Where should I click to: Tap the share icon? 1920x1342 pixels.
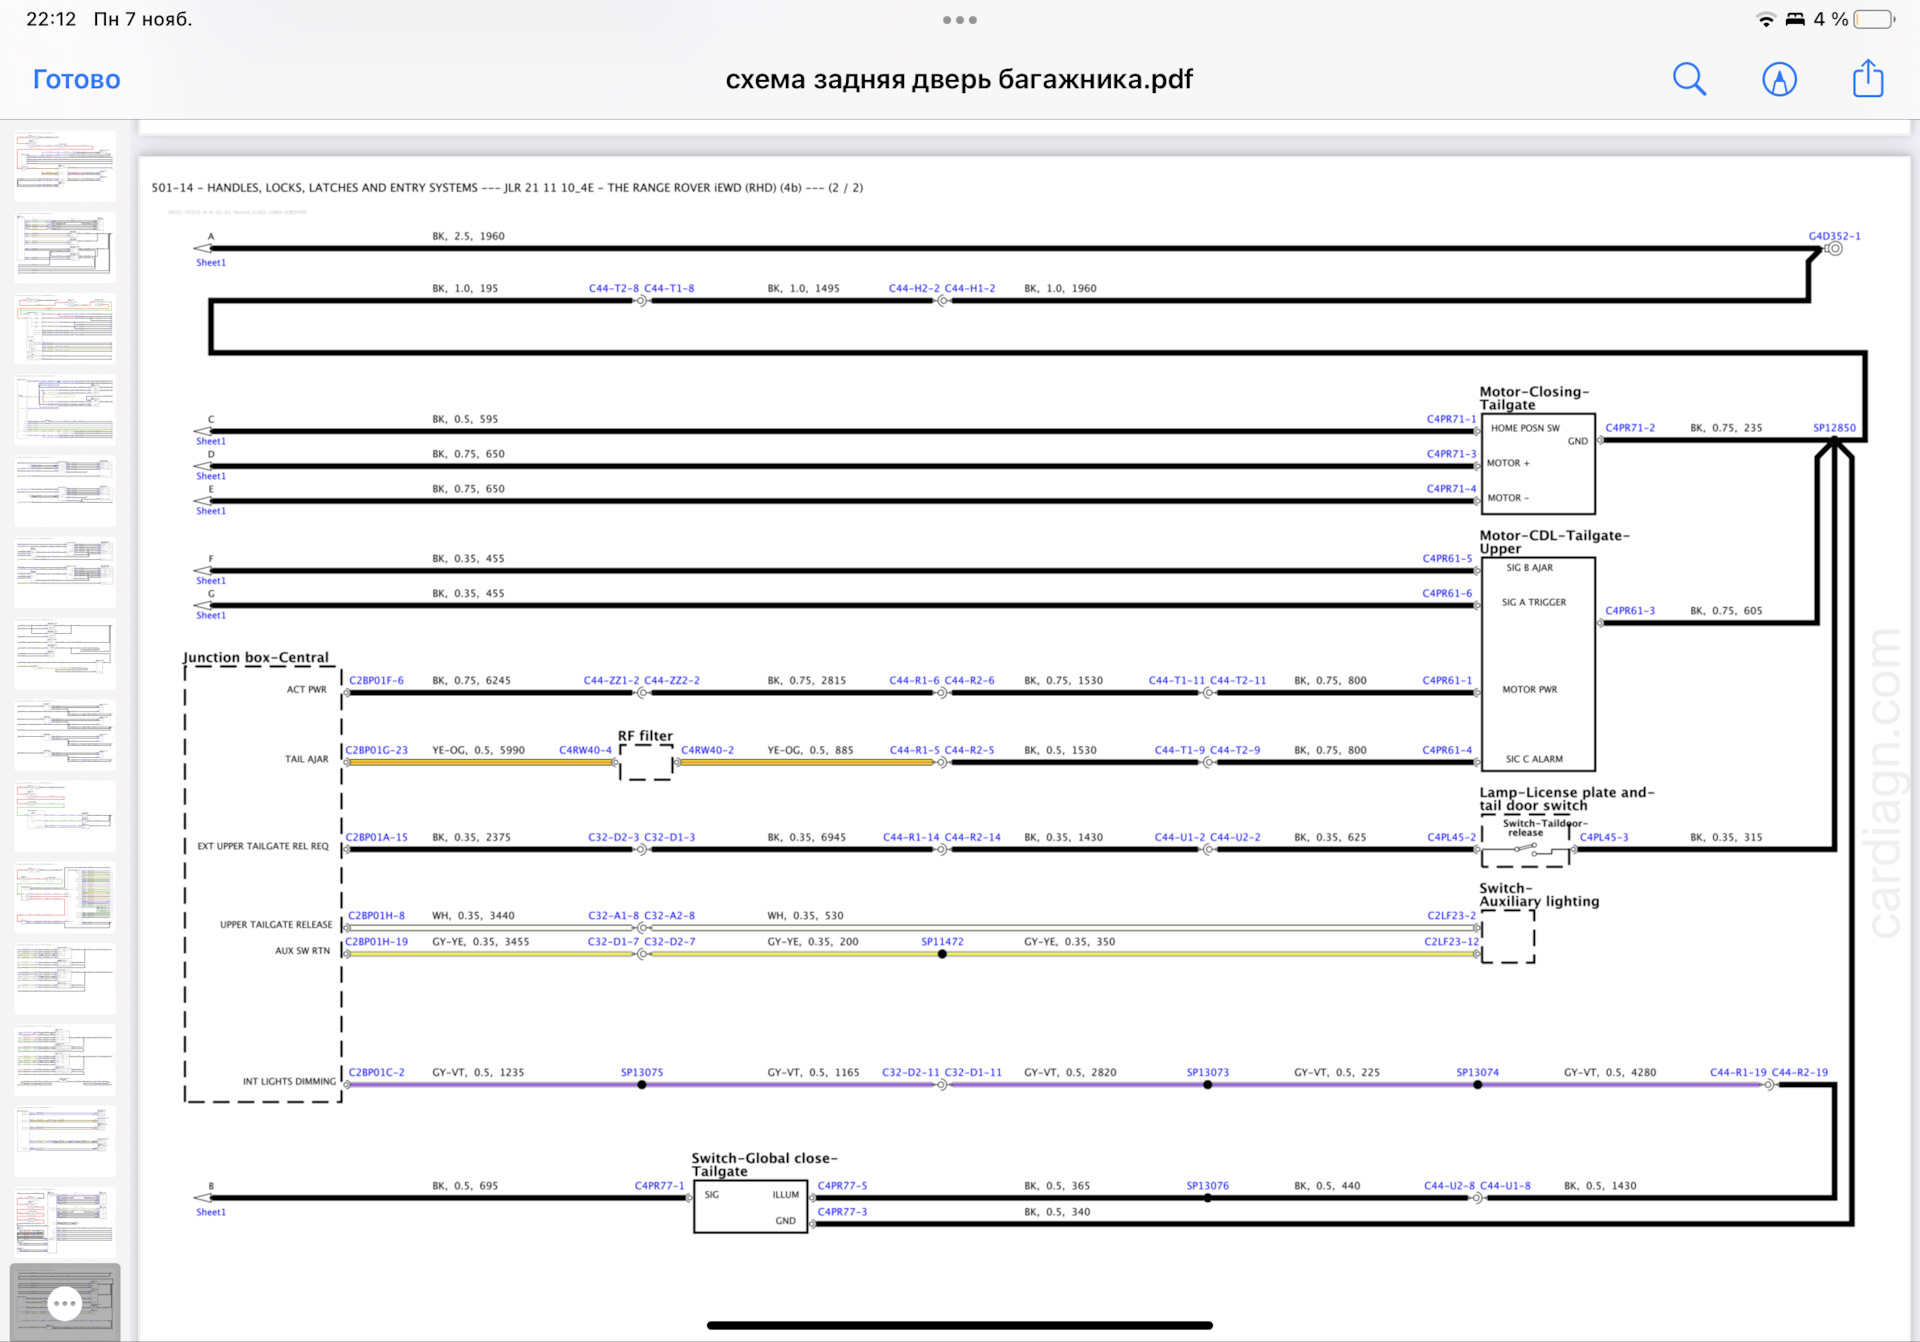1867,79
